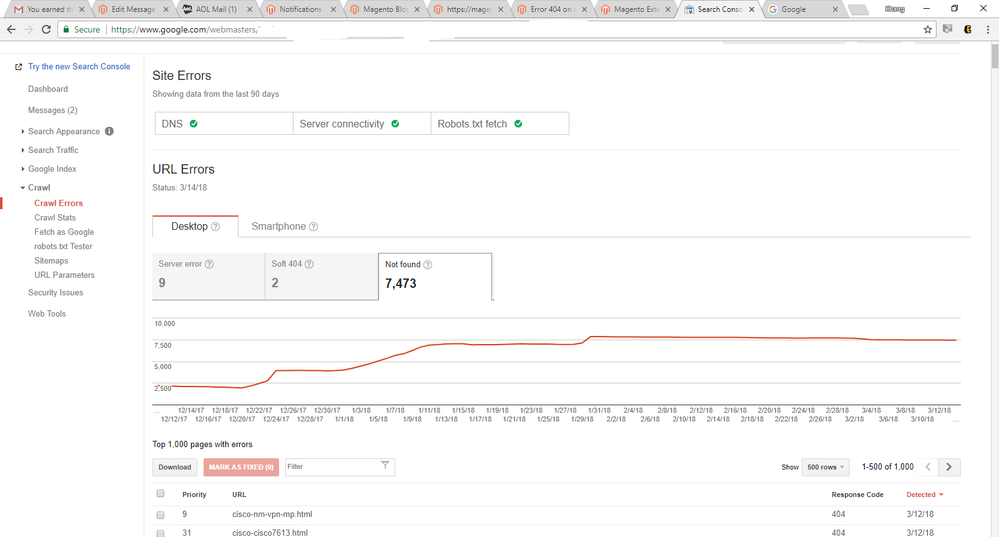Click the help icon next to Desktop tab
Viewport: 999px width, 537px height.
(216, 227)
